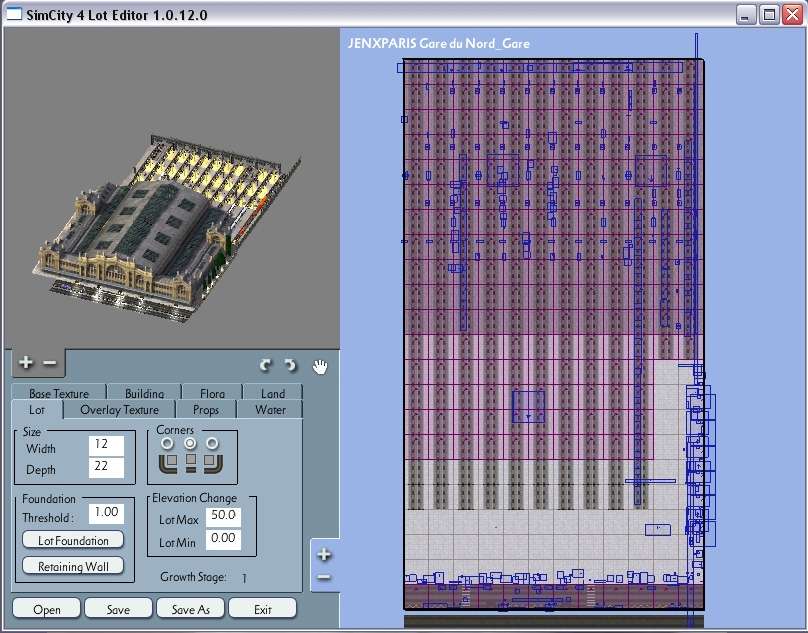Screen dimensions: 808x633
Task: Open the Overlay Texture tab
Action: coord(120,410)
